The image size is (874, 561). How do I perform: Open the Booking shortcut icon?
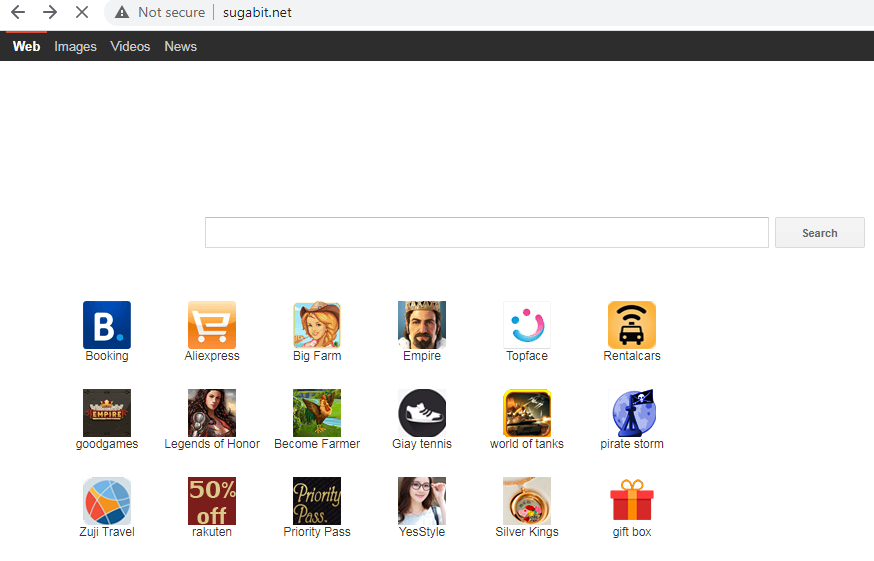(x=106, y=325)
